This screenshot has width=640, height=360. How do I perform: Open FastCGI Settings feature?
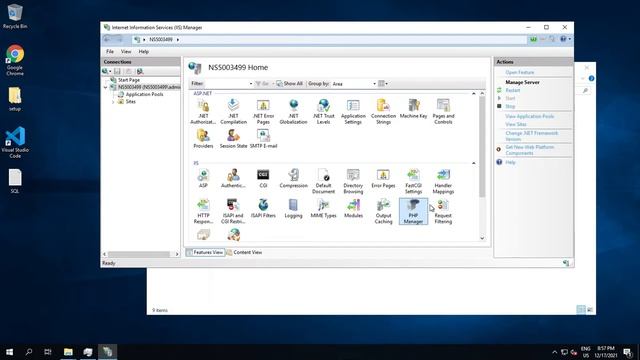click(x=413, y=181)
